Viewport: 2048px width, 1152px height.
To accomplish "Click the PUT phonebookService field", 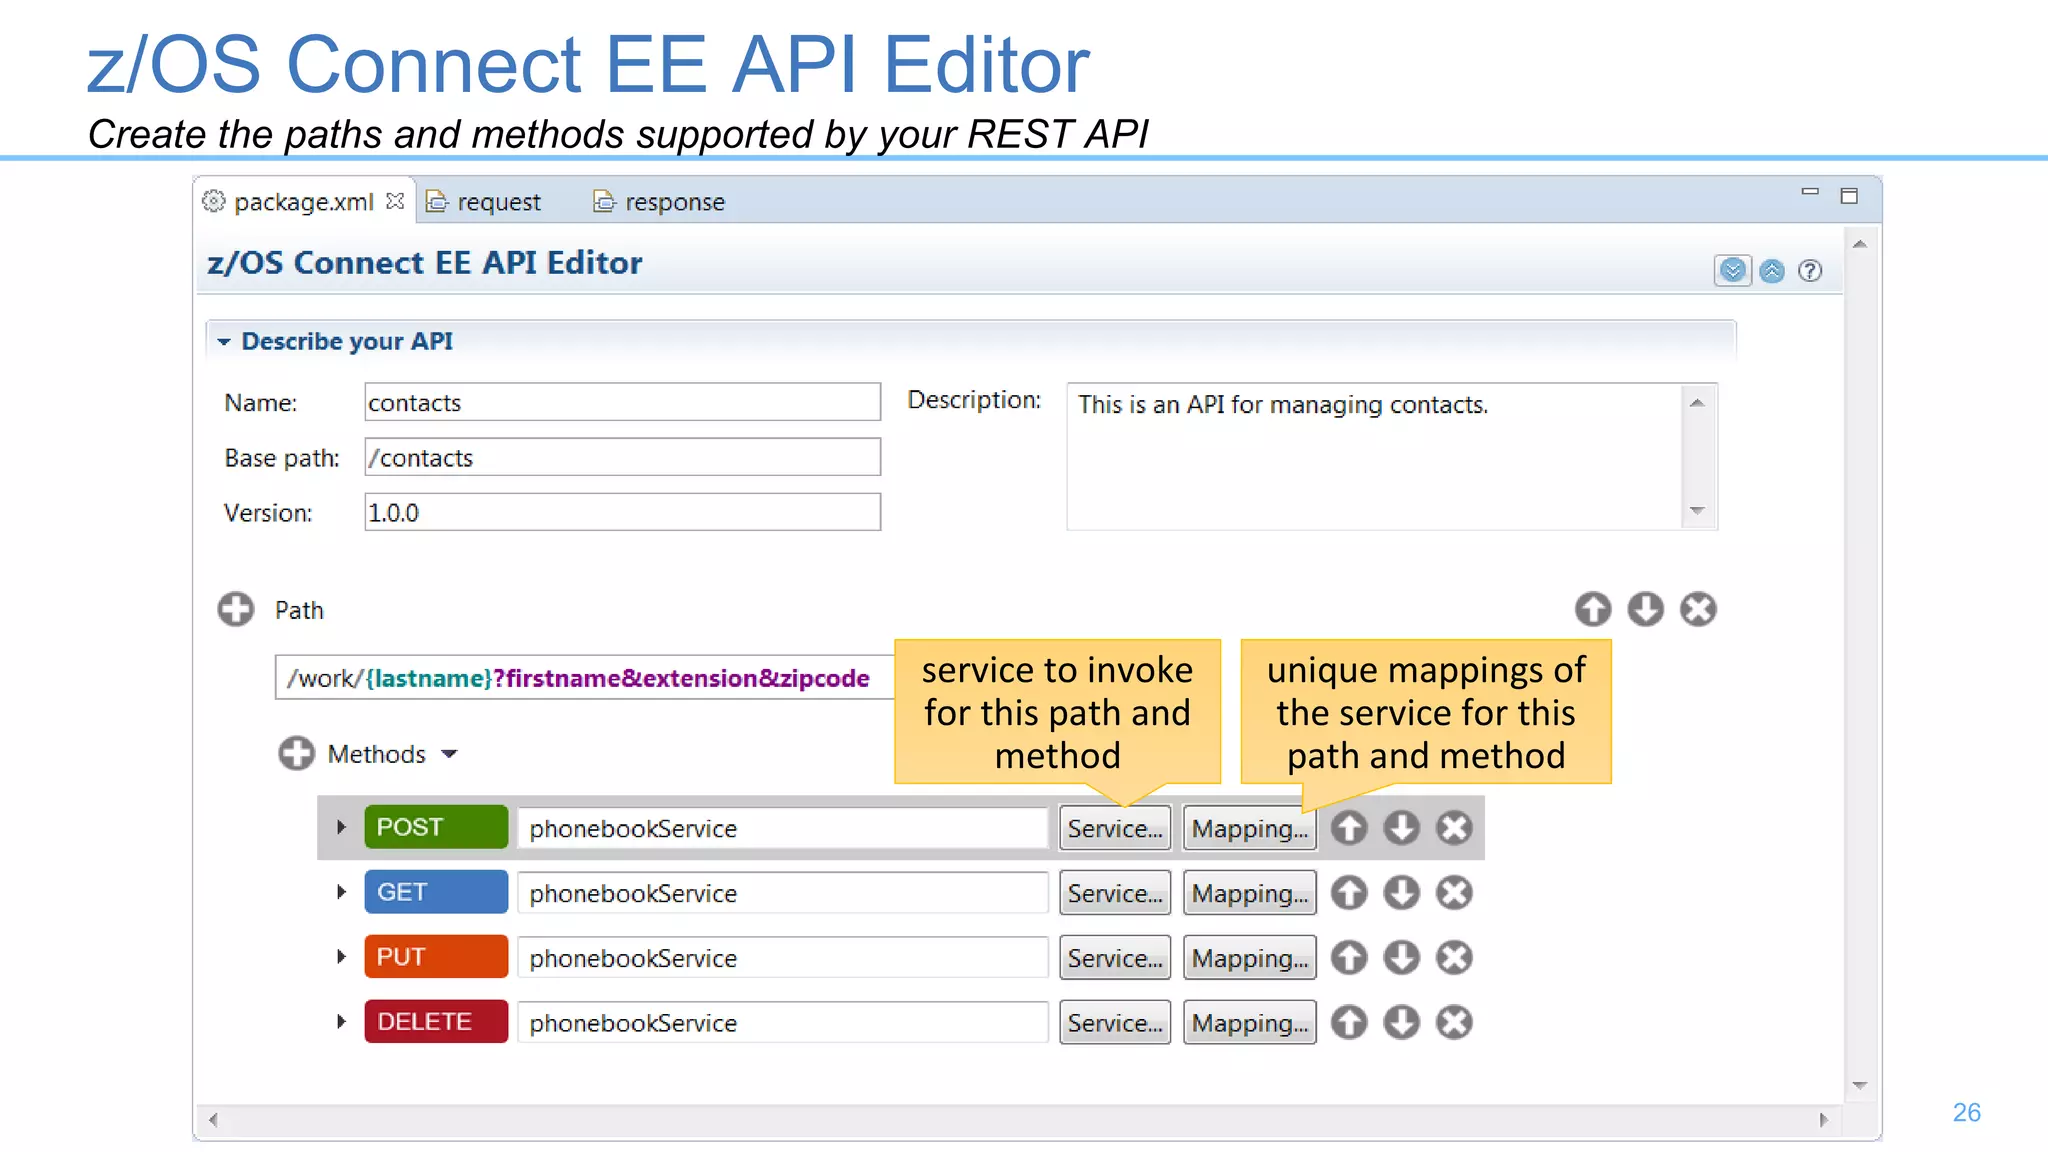I will click(783, 958).
